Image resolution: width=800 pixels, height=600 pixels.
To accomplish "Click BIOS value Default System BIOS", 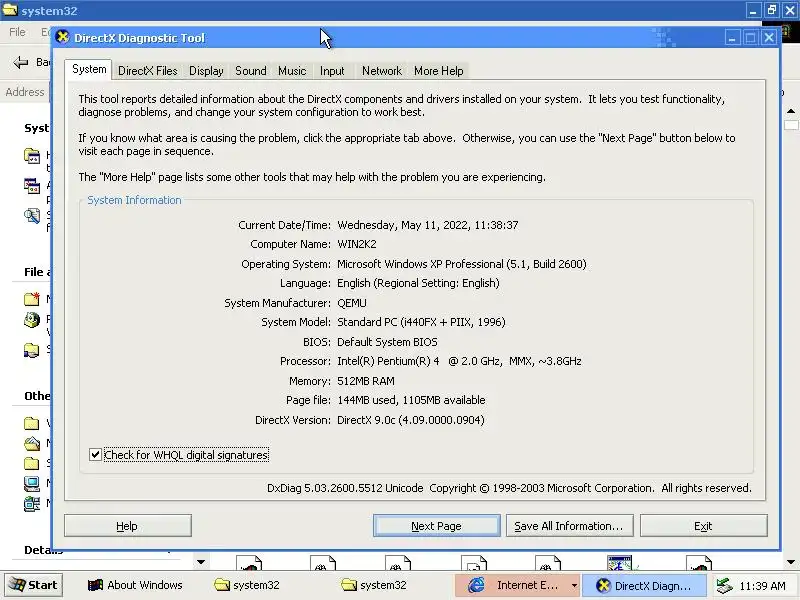I will point(387,342).
